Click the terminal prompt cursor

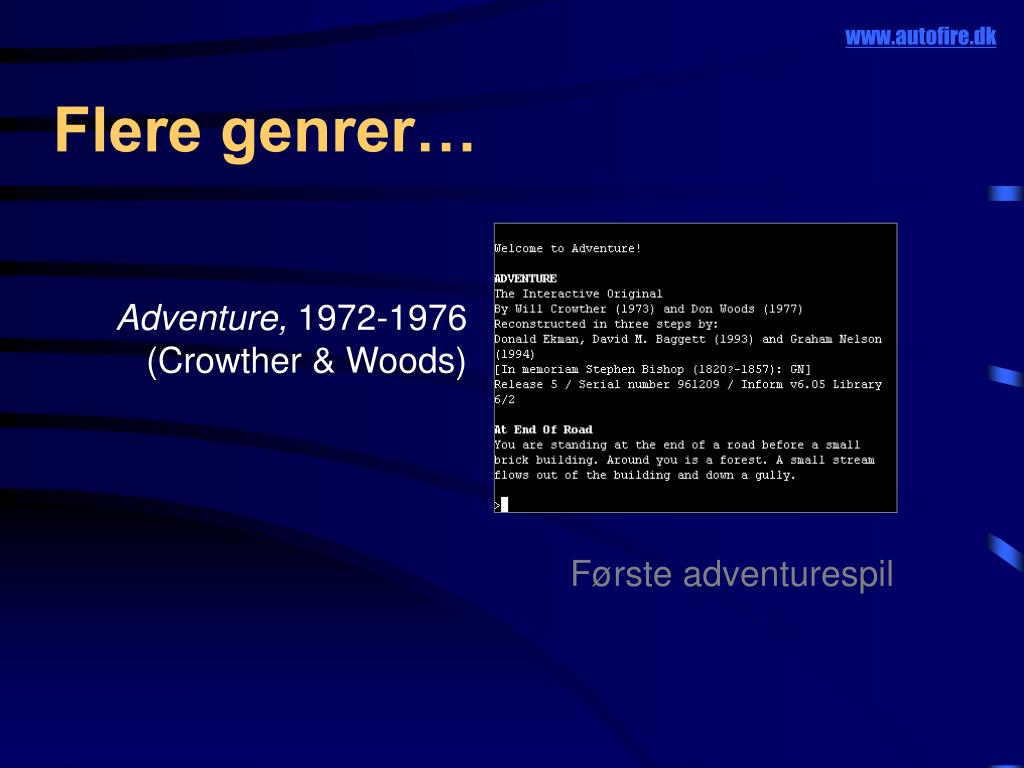pos(504,504)
